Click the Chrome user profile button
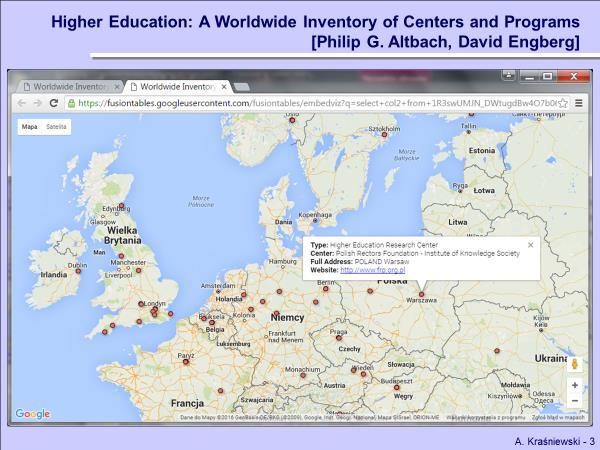Image resolution: width=600 pixels, height=450 pixels. (x=509, y=75)
